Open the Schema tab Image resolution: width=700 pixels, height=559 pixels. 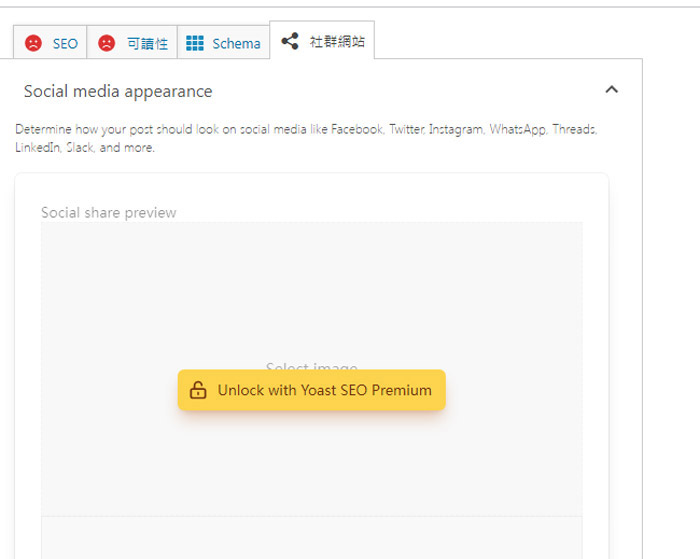(223, 43)
